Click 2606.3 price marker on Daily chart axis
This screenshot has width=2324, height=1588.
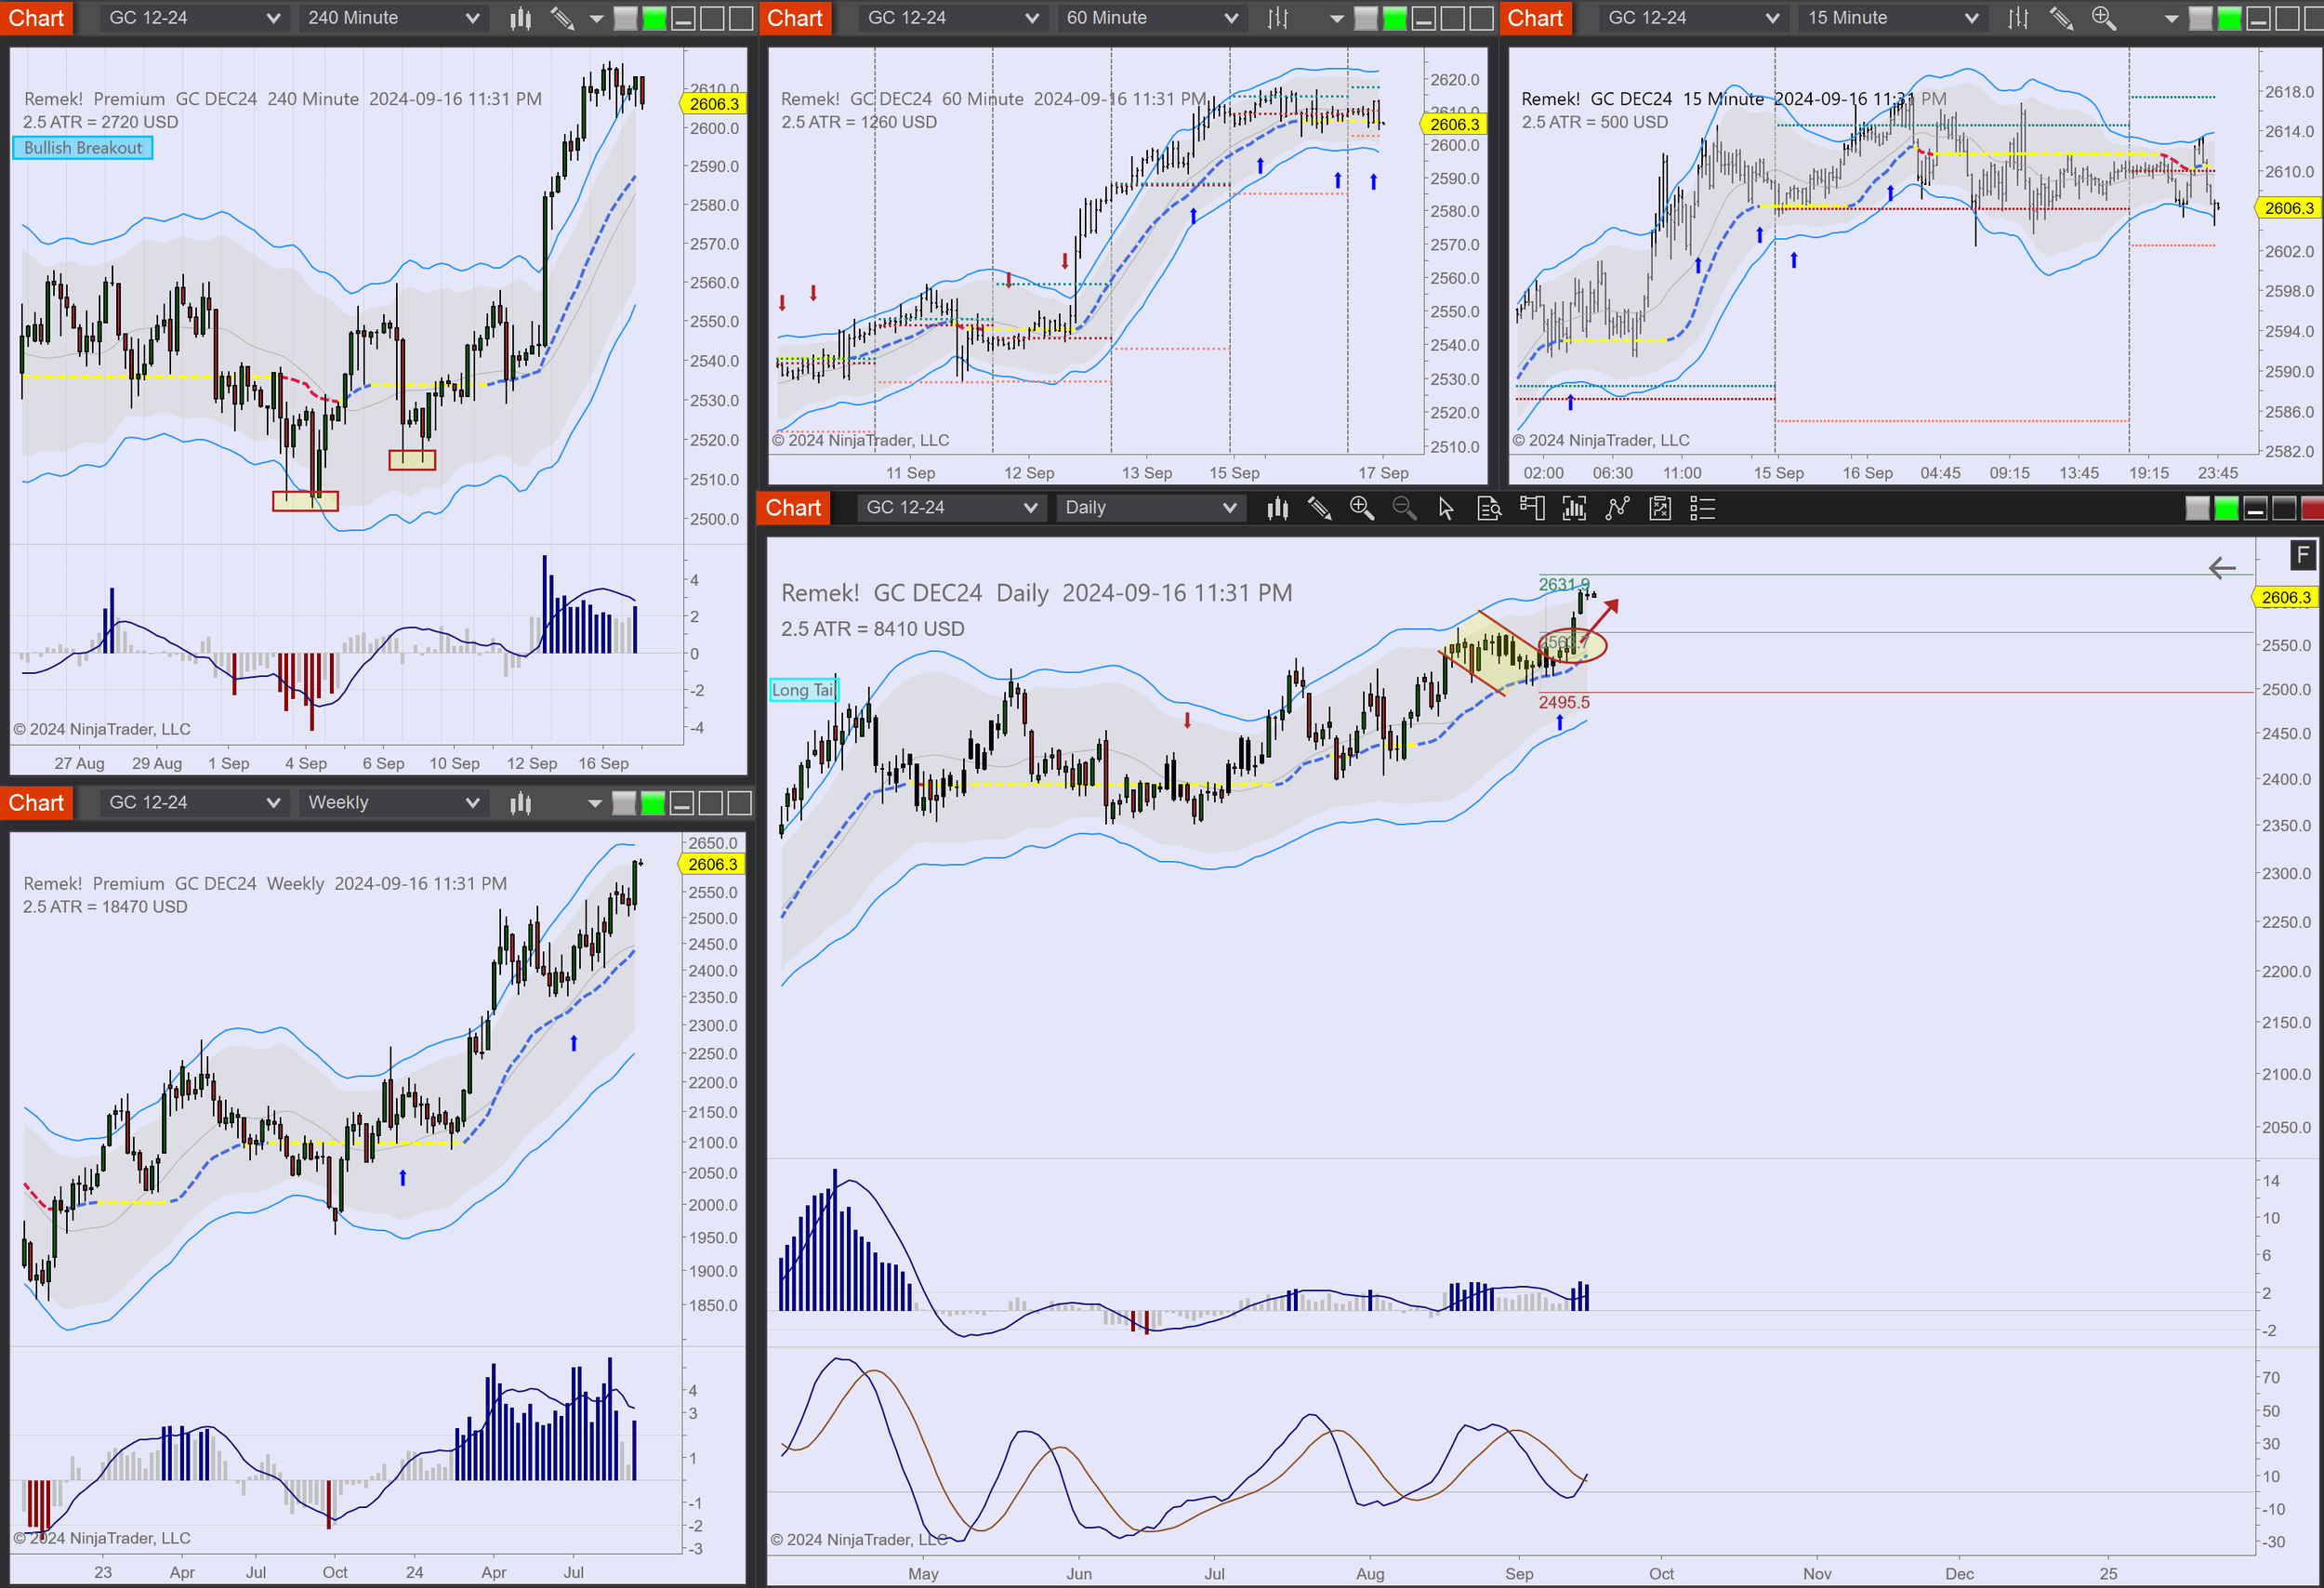(x=2286, y=597)
